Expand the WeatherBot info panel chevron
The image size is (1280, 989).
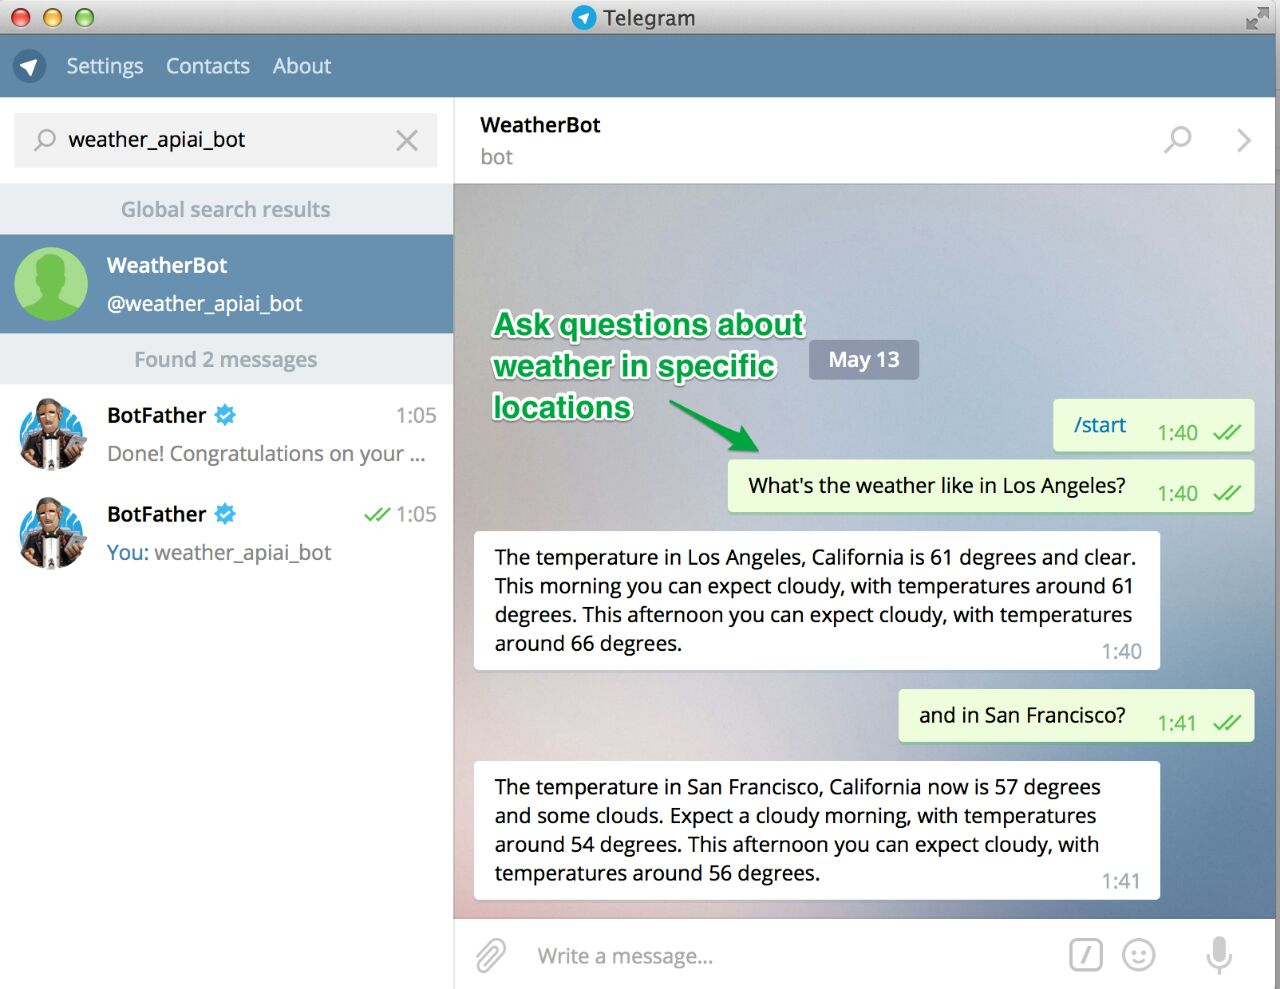[1243, 140]
